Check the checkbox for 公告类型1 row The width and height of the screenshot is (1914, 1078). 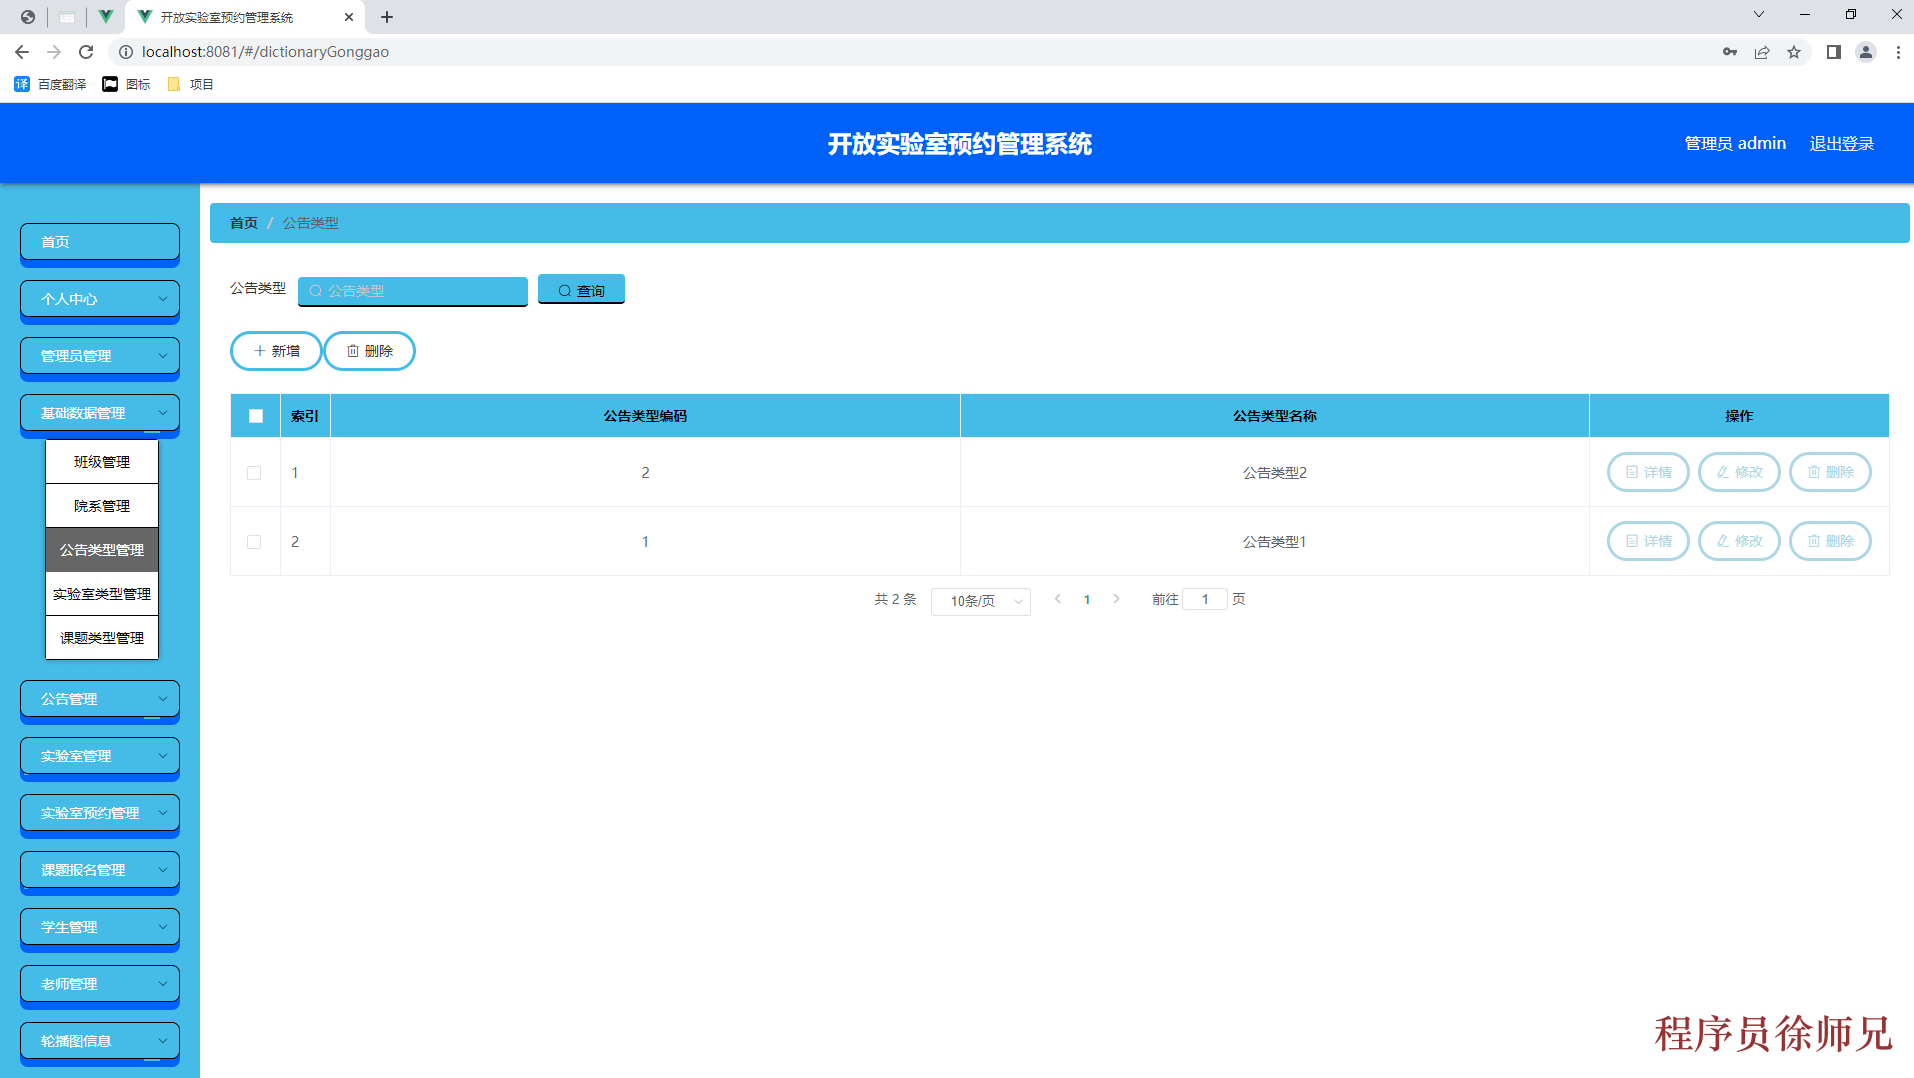click(x=255, y=541)
